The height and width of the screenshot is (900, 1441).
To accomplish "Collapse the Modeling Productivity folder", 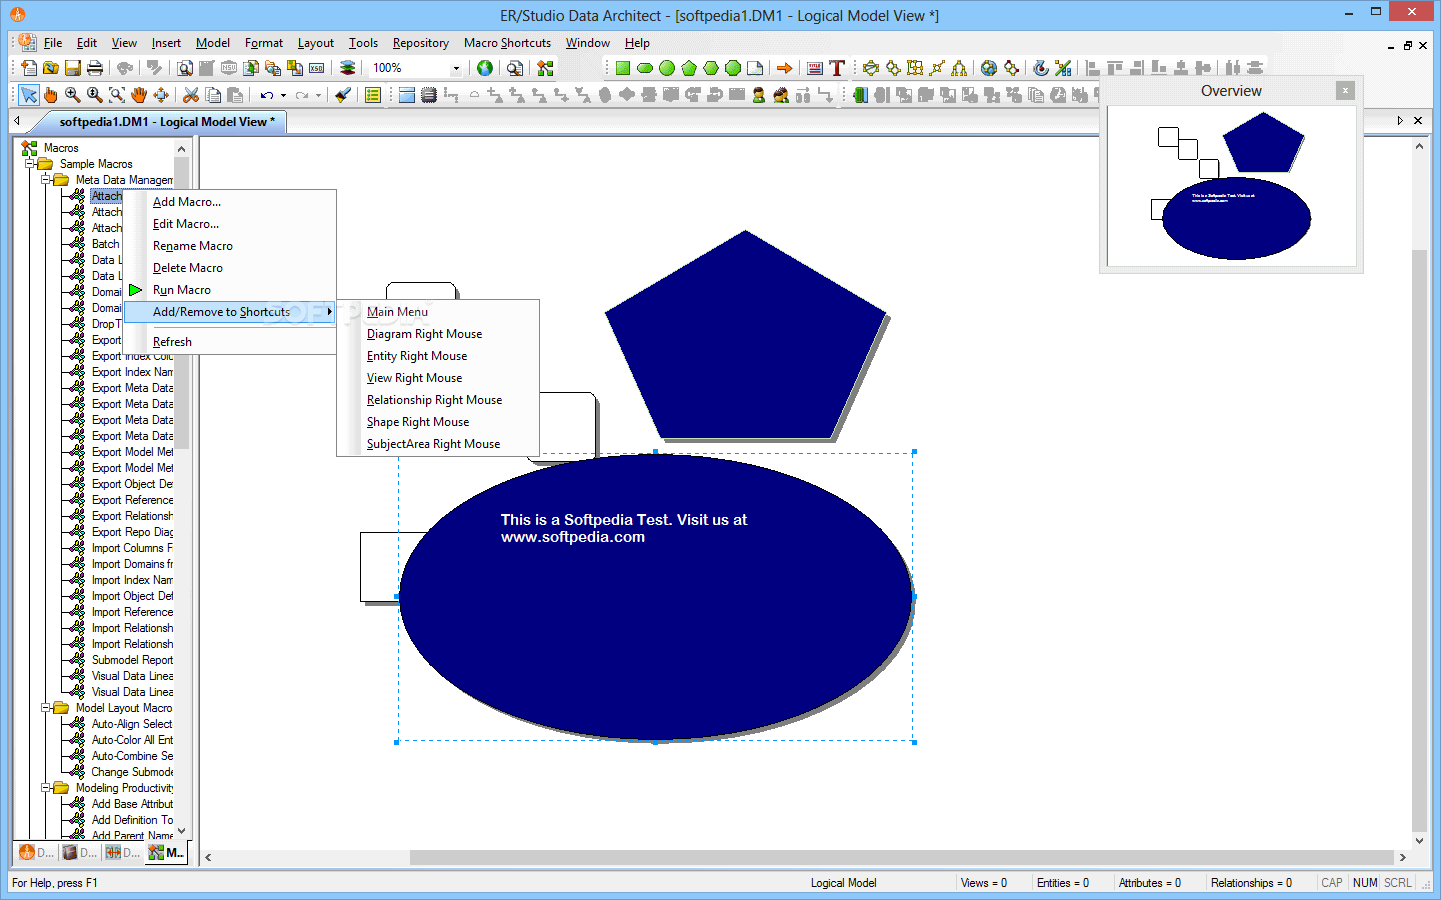I will point(46,788).
